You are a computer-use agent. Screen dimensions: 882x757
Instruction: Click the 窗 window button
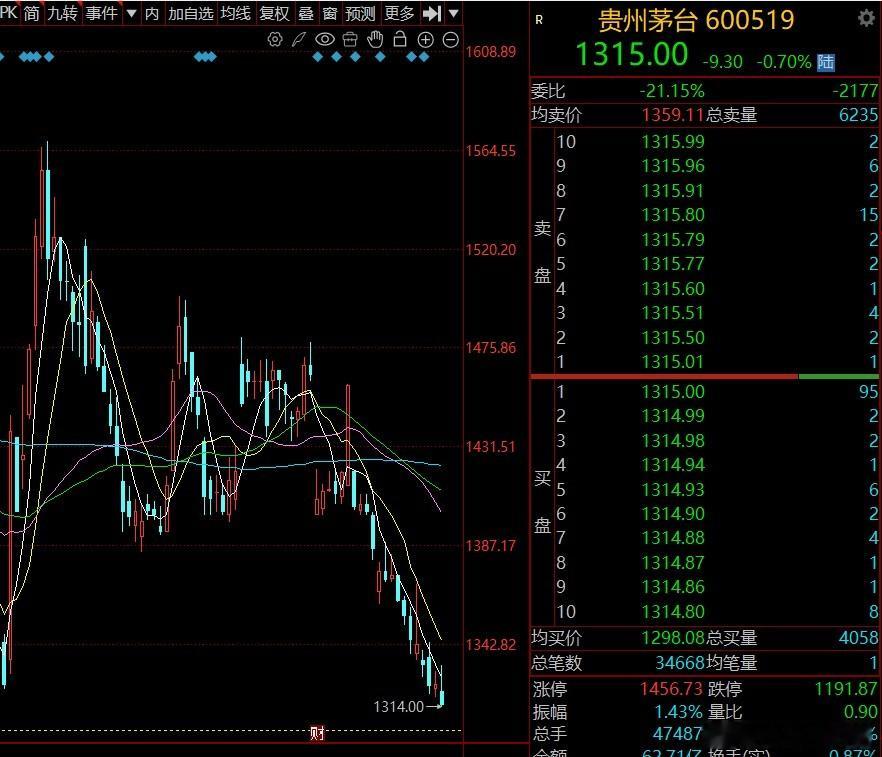click(x=330, y=13)
